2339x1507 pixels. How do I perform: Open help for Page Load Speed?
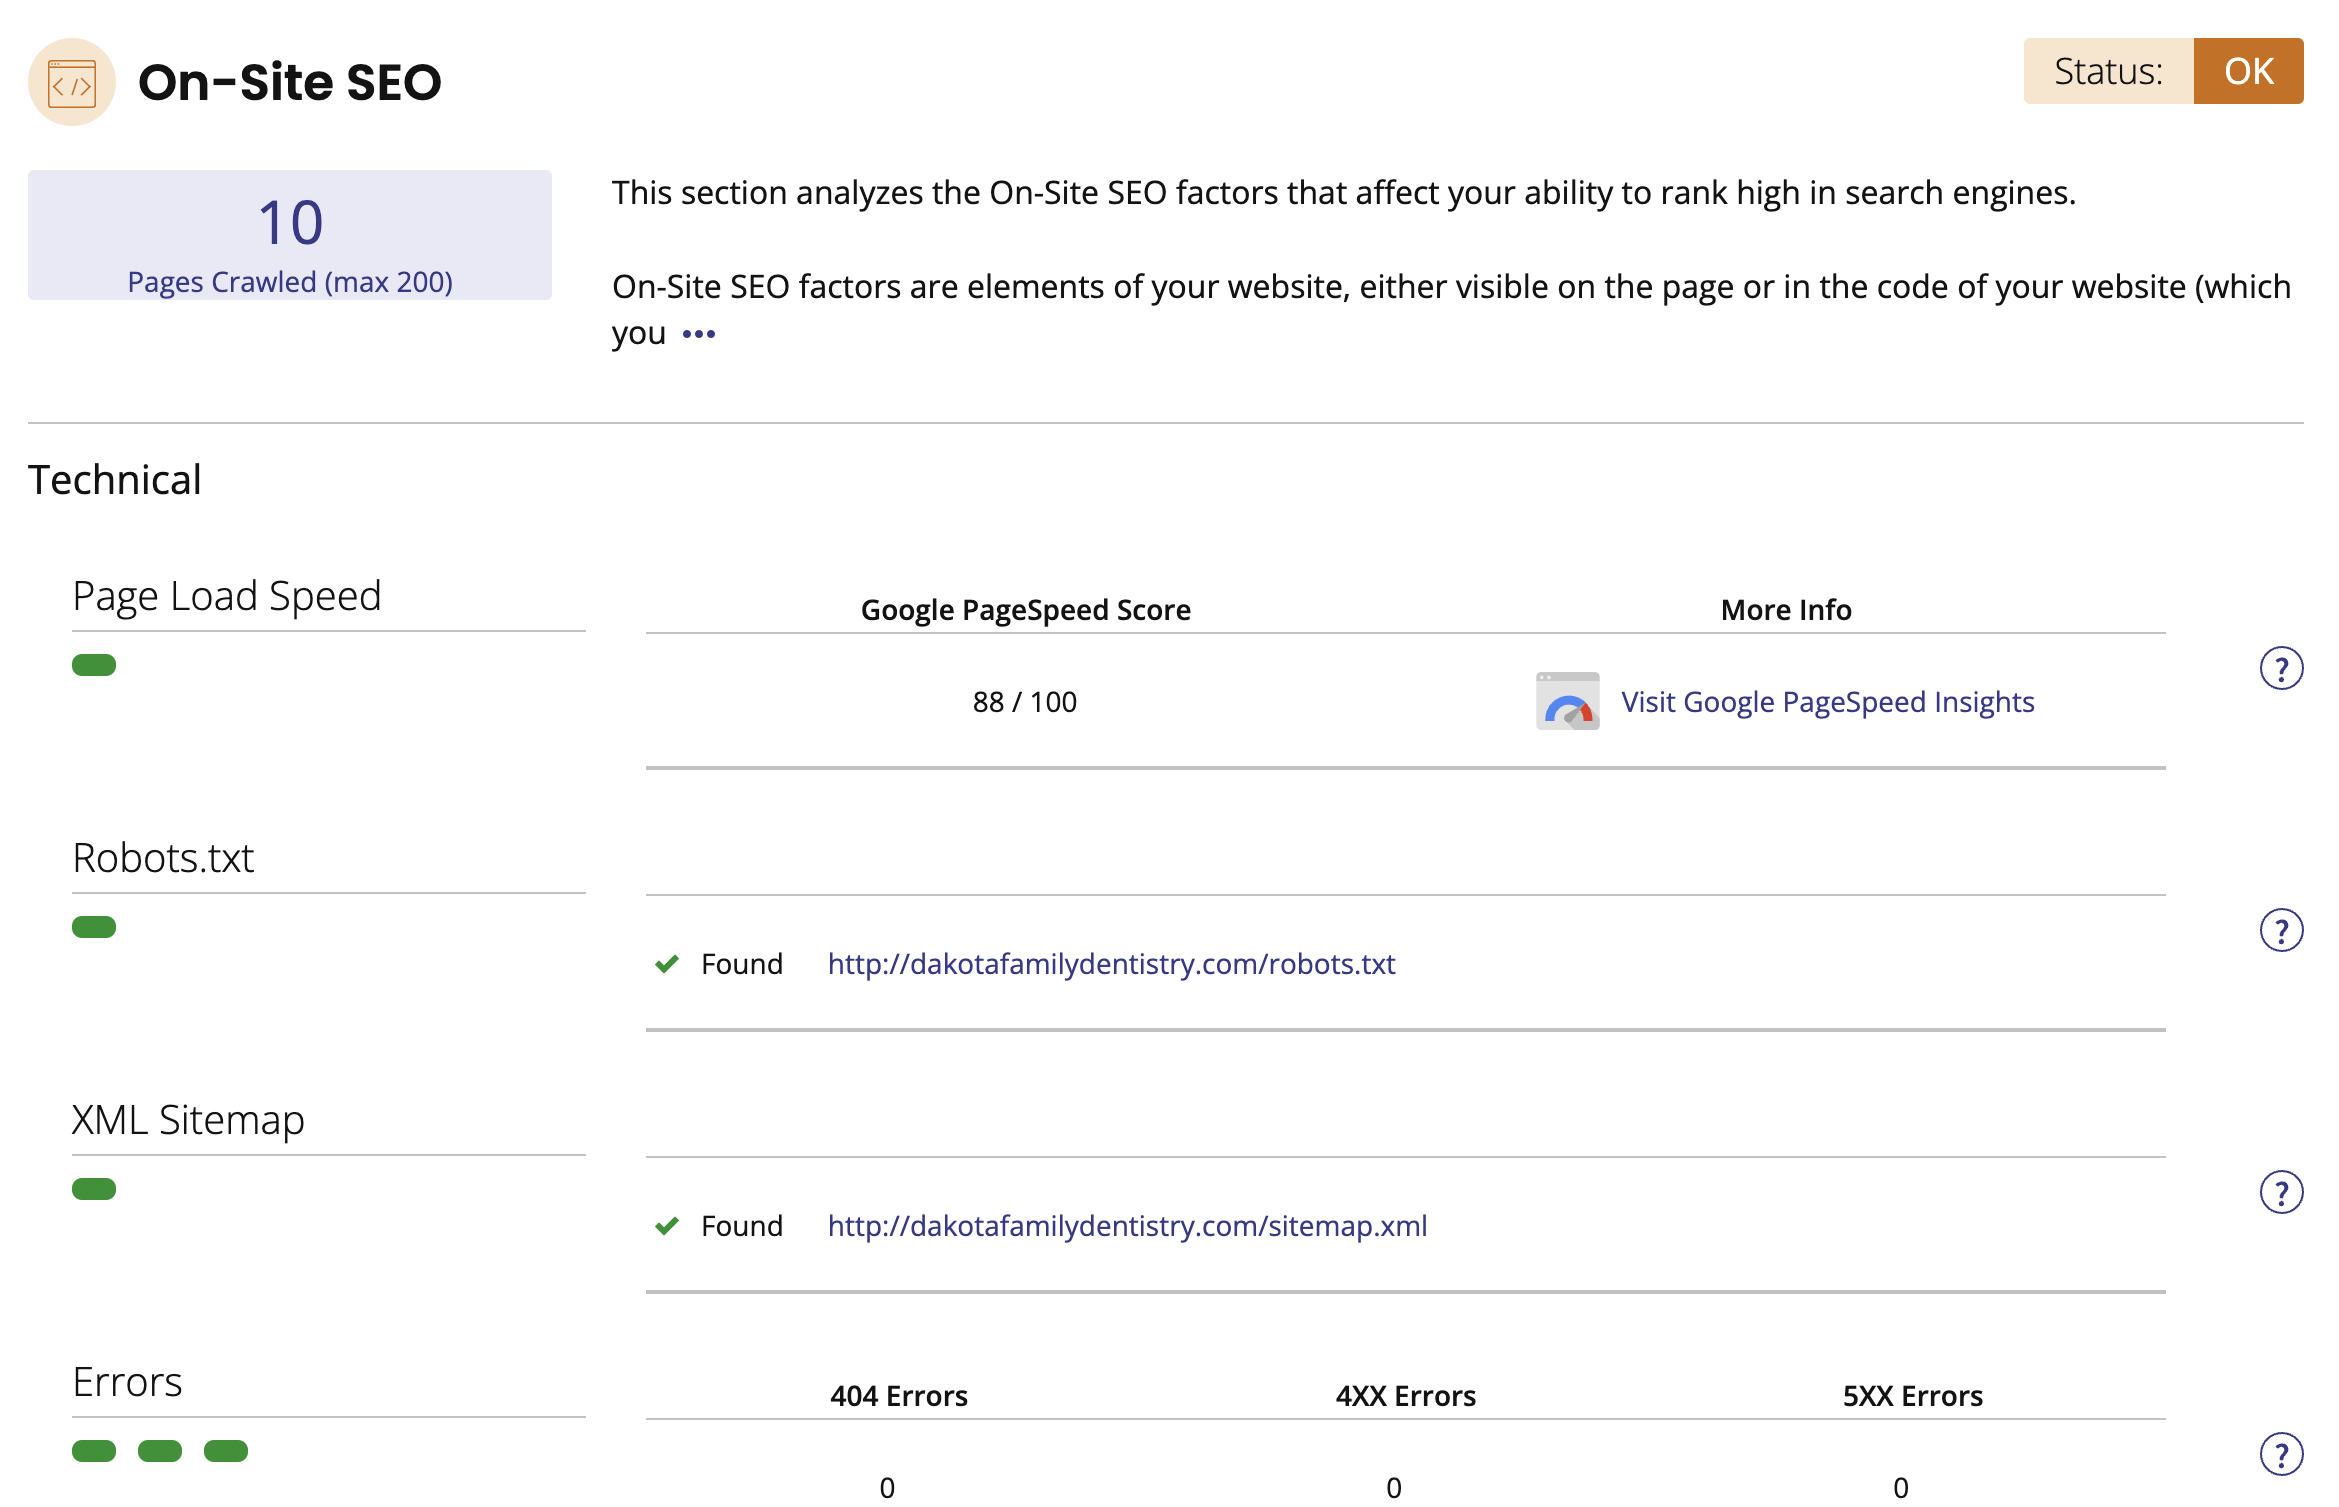click(2281, 668)
